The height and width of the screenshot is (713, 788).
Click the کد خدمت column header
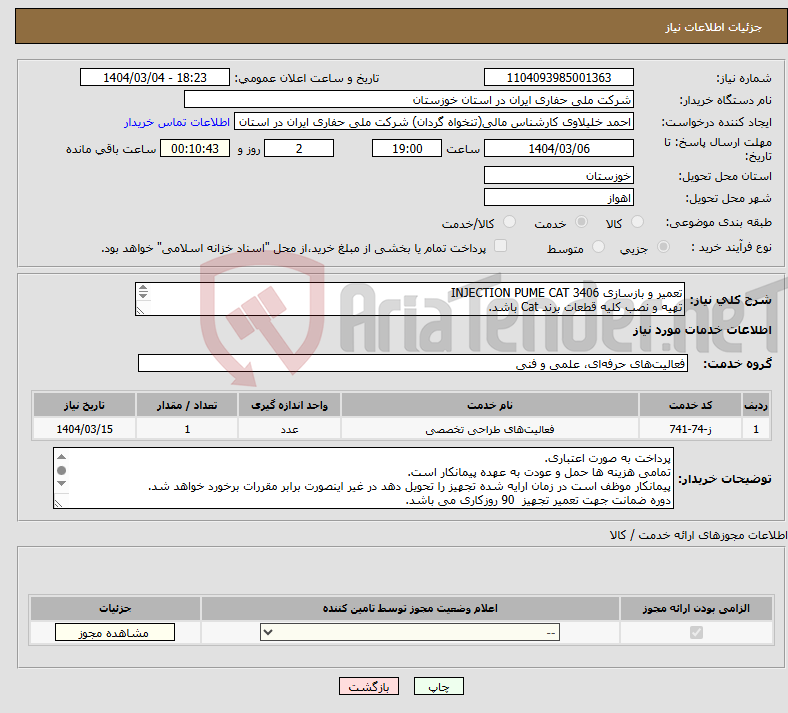point(690,405)
